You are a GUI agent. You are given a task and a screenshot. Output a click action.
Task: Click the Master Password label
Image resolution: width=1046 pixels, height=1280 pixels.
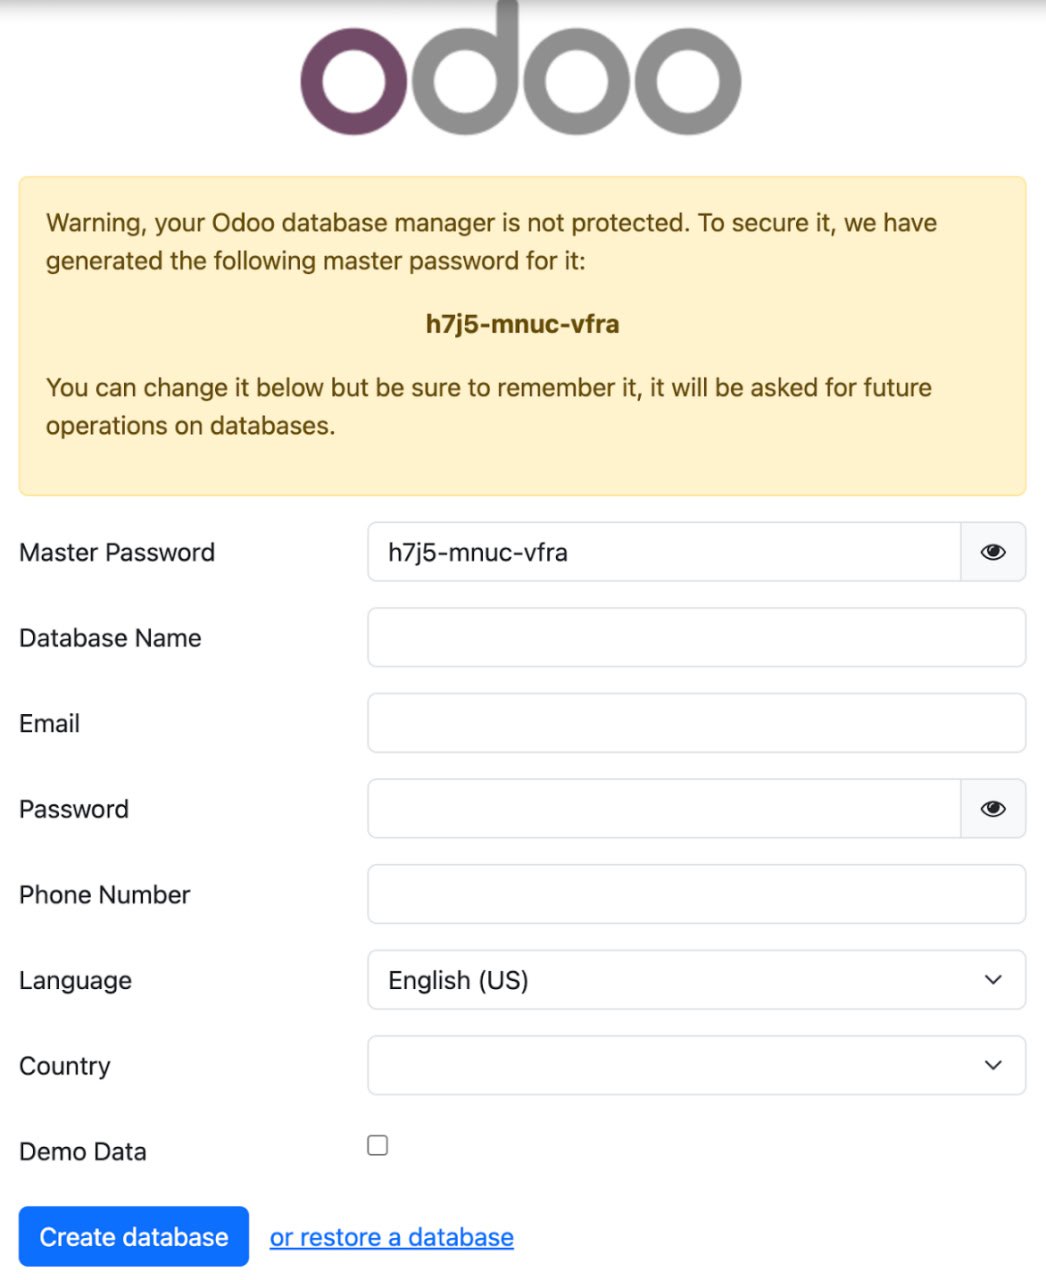click(117, 553)
